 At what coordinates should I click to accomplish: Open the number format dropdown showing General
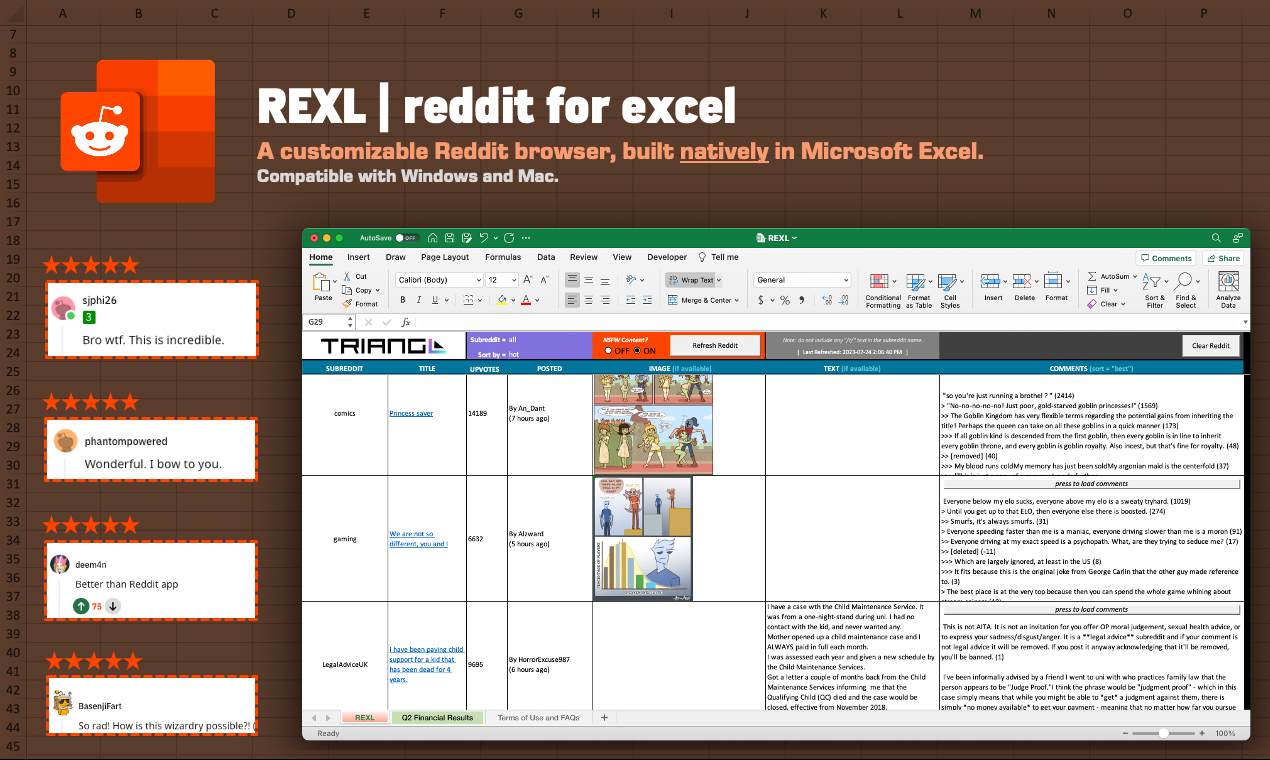click(x=801, y=279)
